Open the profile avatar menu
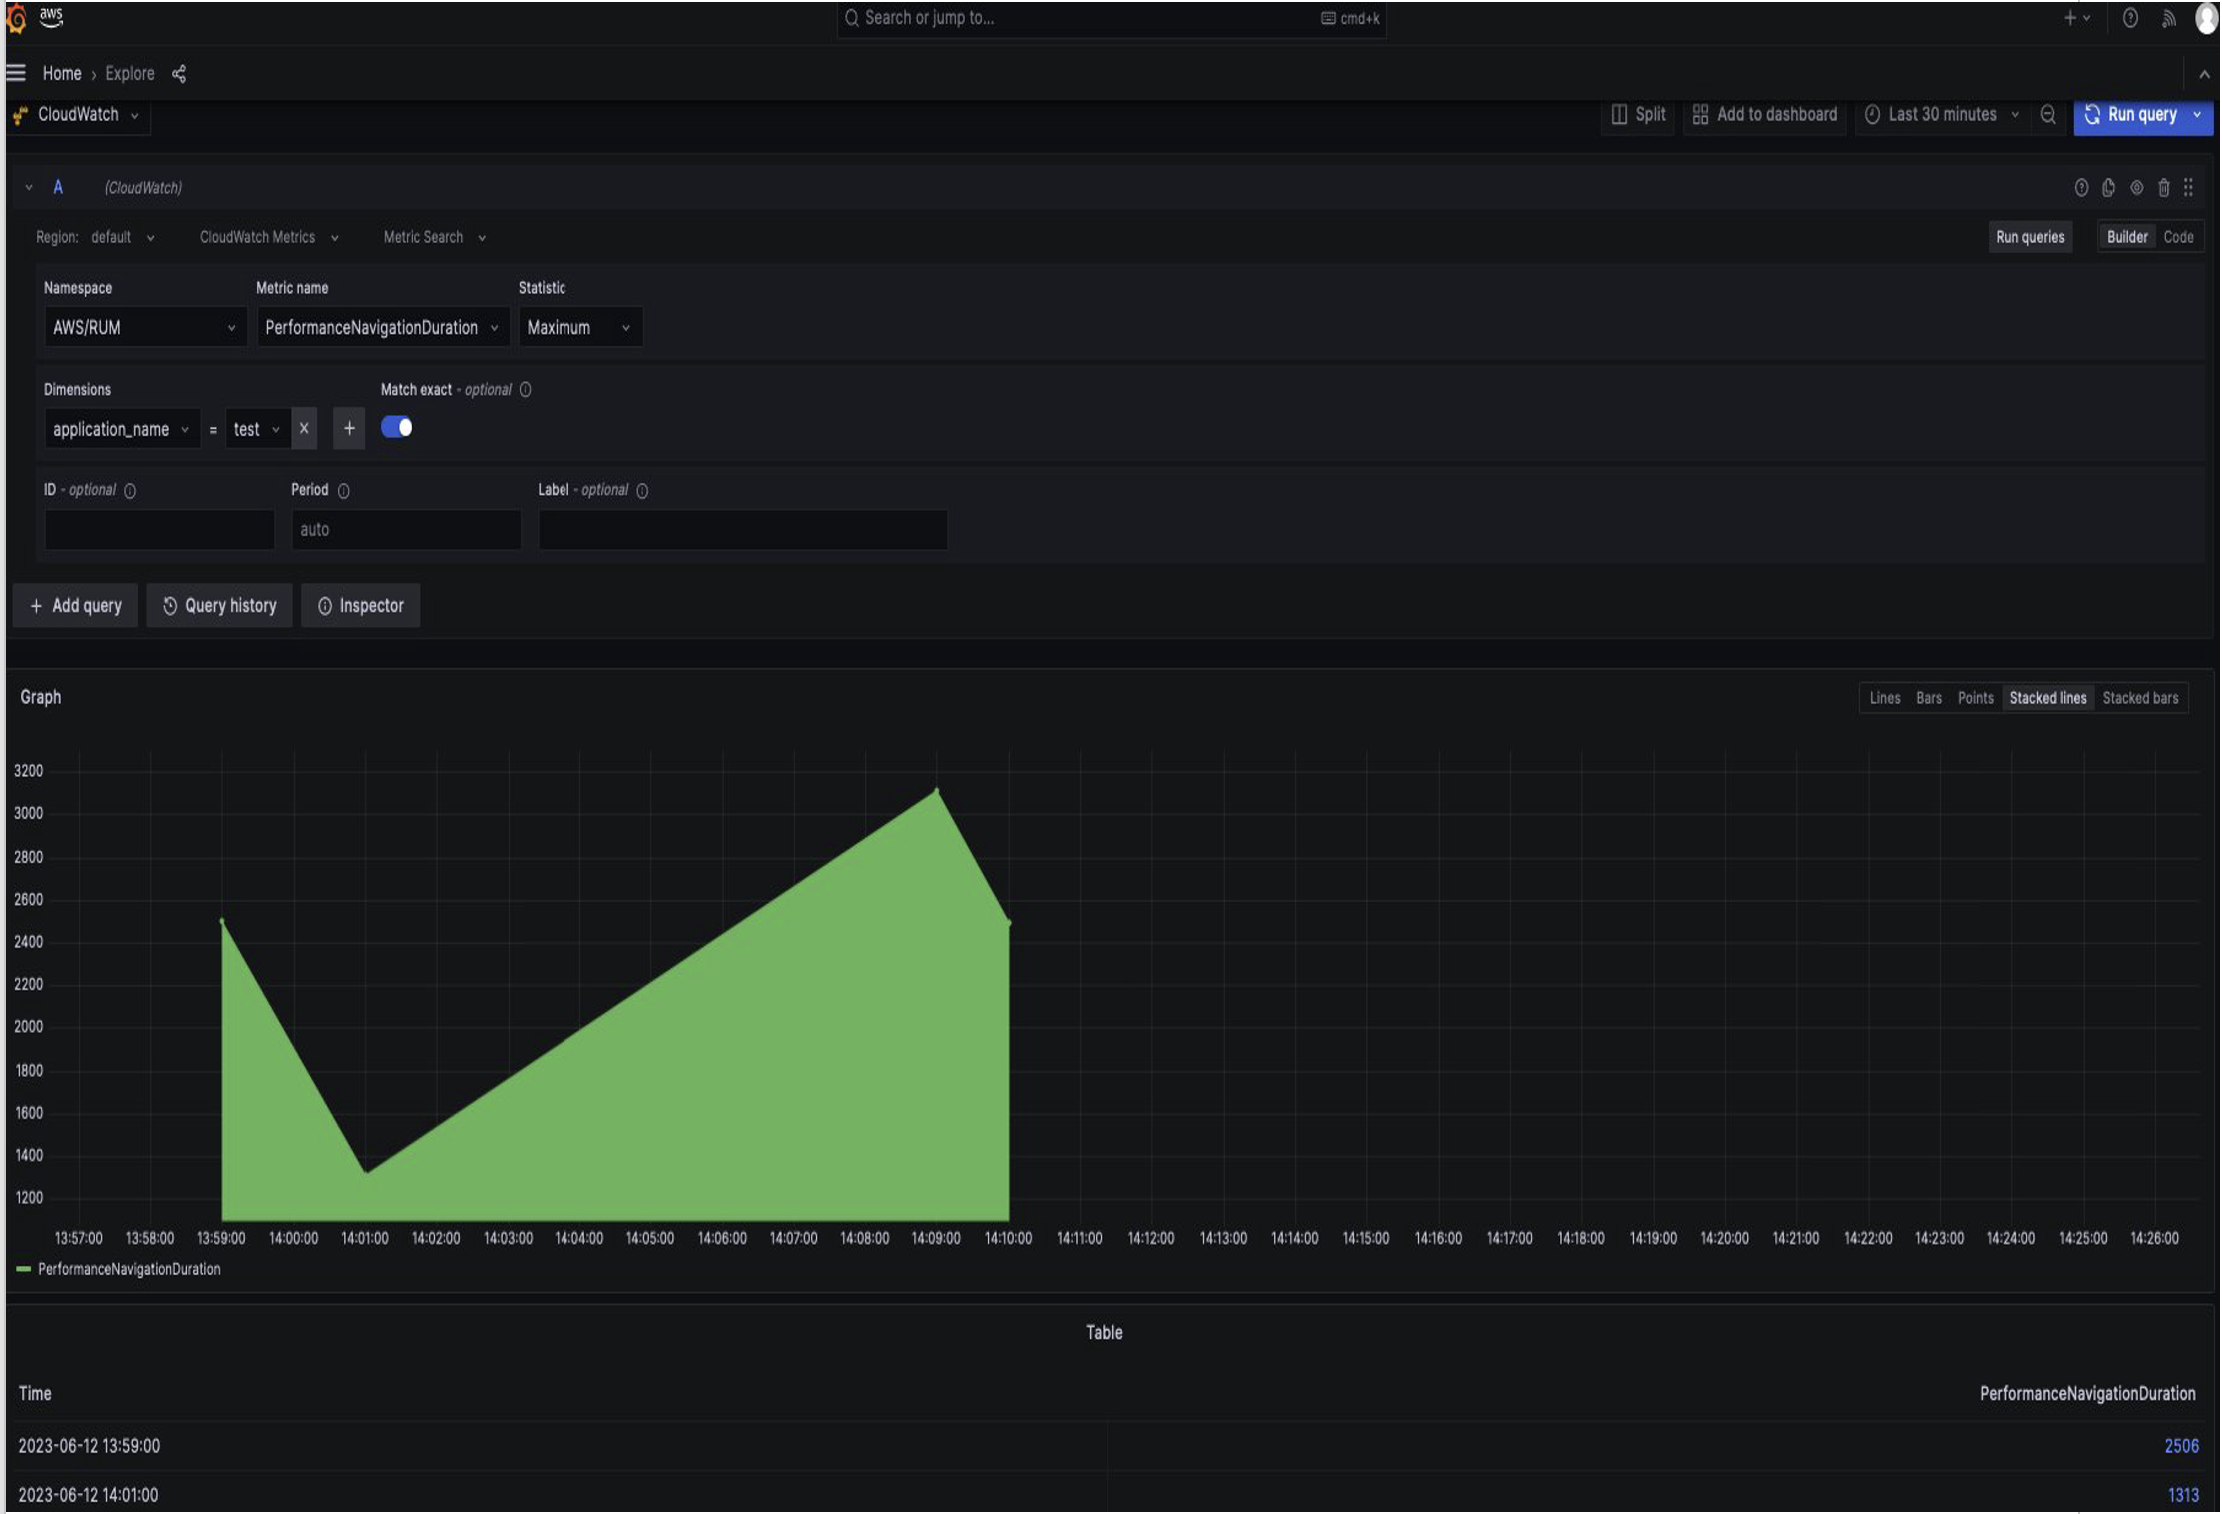2222x1514 pixels. (2204, 18)
